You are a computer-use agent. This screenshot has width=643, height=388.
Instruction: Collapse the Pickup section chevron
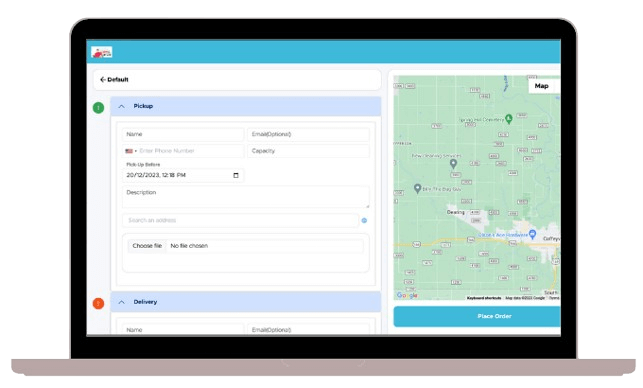(121, 106)
